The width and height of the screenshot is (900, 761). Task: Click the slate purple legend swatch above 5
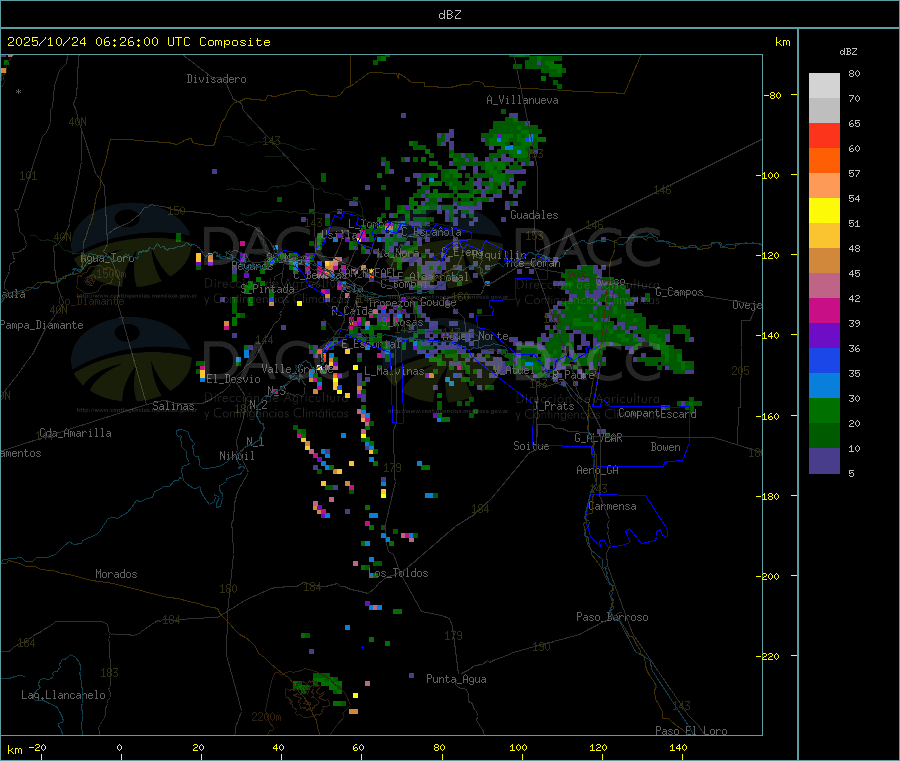pyautogui.click(x=824, y=461)
